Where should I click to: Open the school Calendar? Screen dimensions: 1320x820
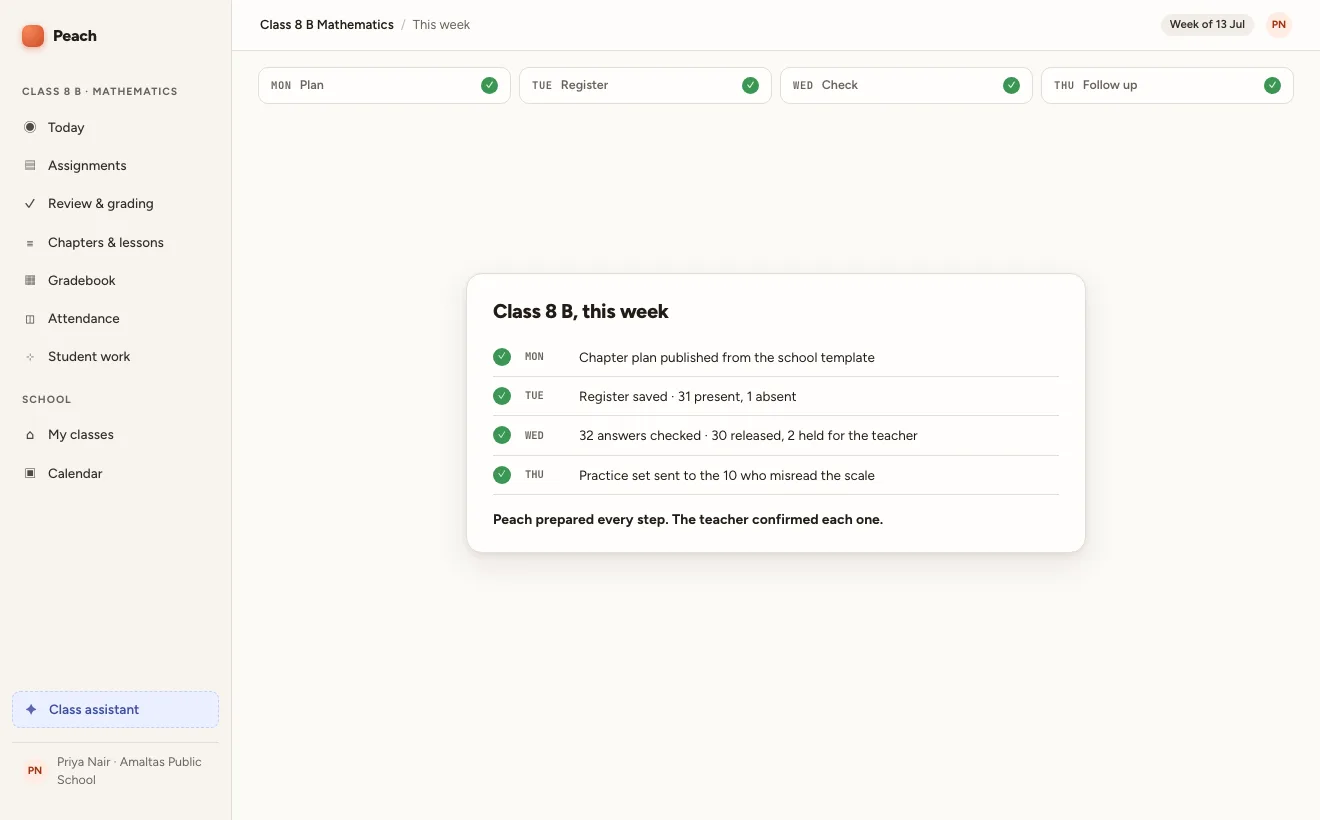tap(116, 473)
